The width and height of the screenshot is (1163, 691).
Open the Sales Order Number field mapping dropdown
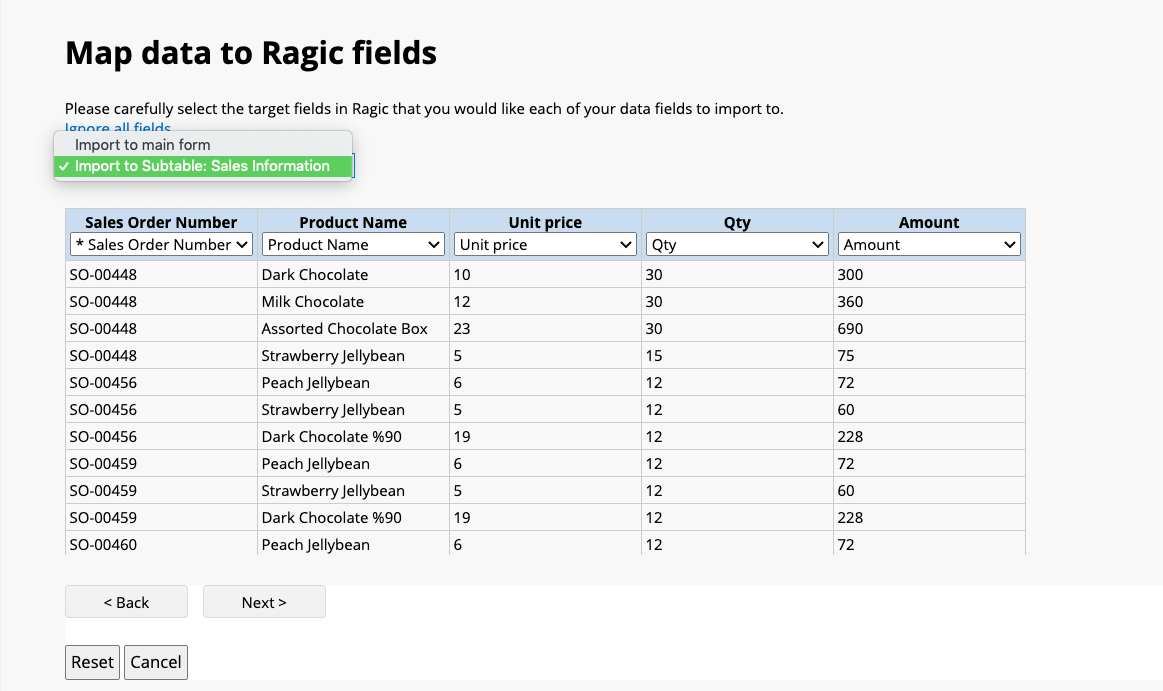(161, 245)
